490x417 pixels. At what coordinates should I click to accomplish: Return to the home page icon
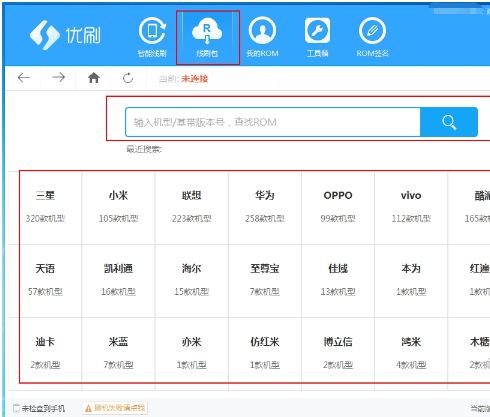(94, 78)
